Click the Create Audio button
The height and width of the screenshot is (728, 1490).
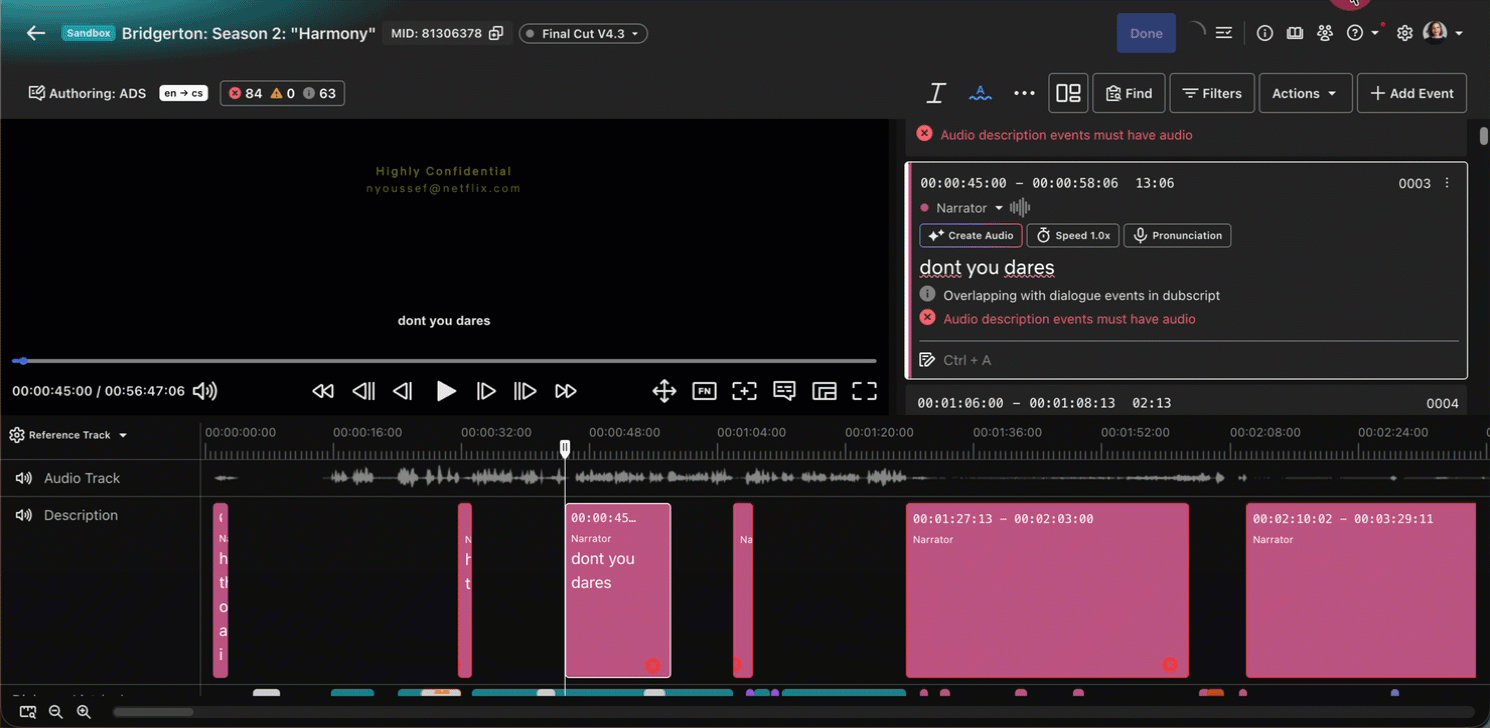(x=970, y=236)
